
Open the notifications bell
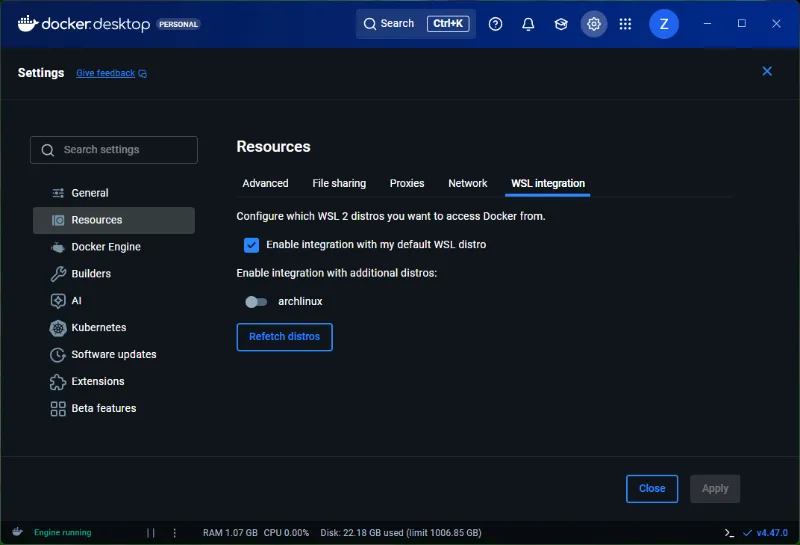(x=529, y=24)
